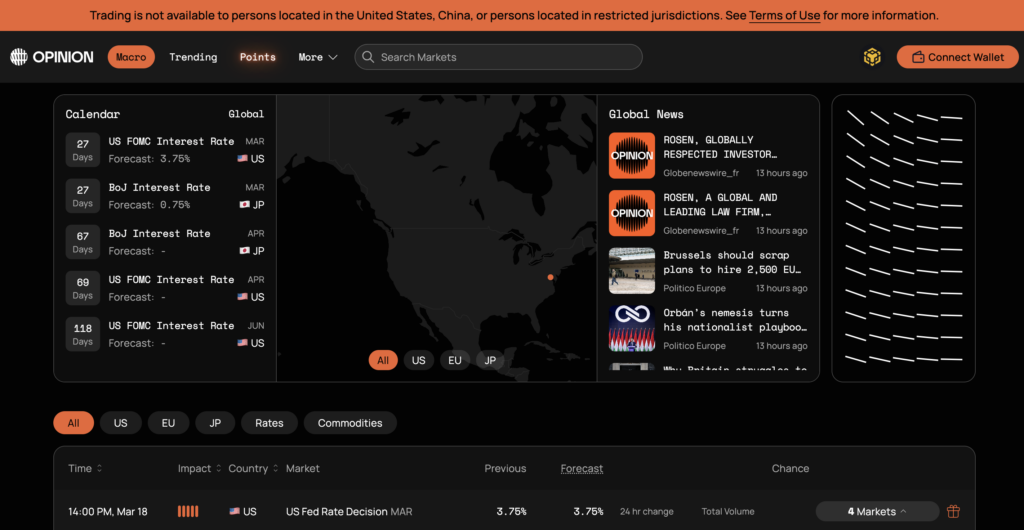Click the Opinion logo in header
The width and height of the screenshot is (1024, 530).
tap(52, 57)
